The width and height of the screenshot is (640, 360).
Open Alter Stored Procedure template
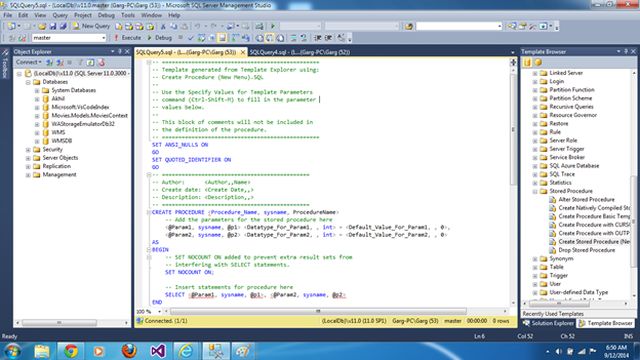coord(586,200)
